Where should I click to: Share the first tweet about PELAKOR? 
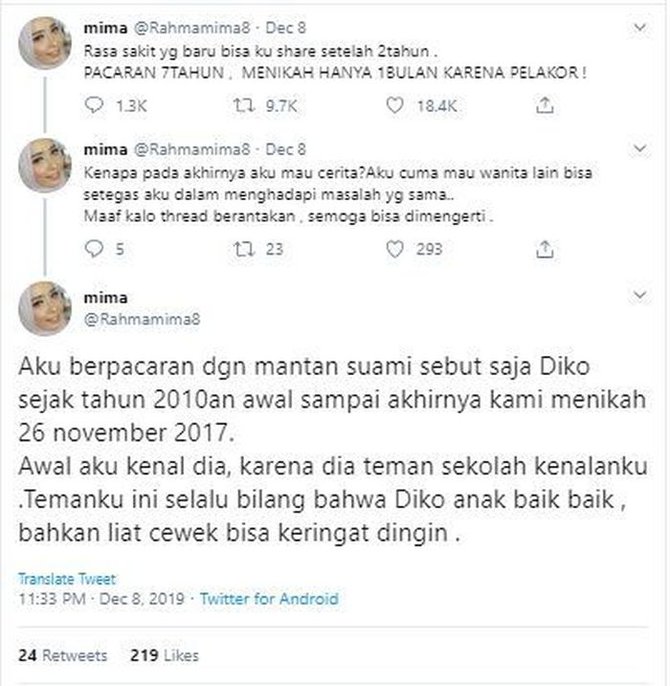(545, 105)
